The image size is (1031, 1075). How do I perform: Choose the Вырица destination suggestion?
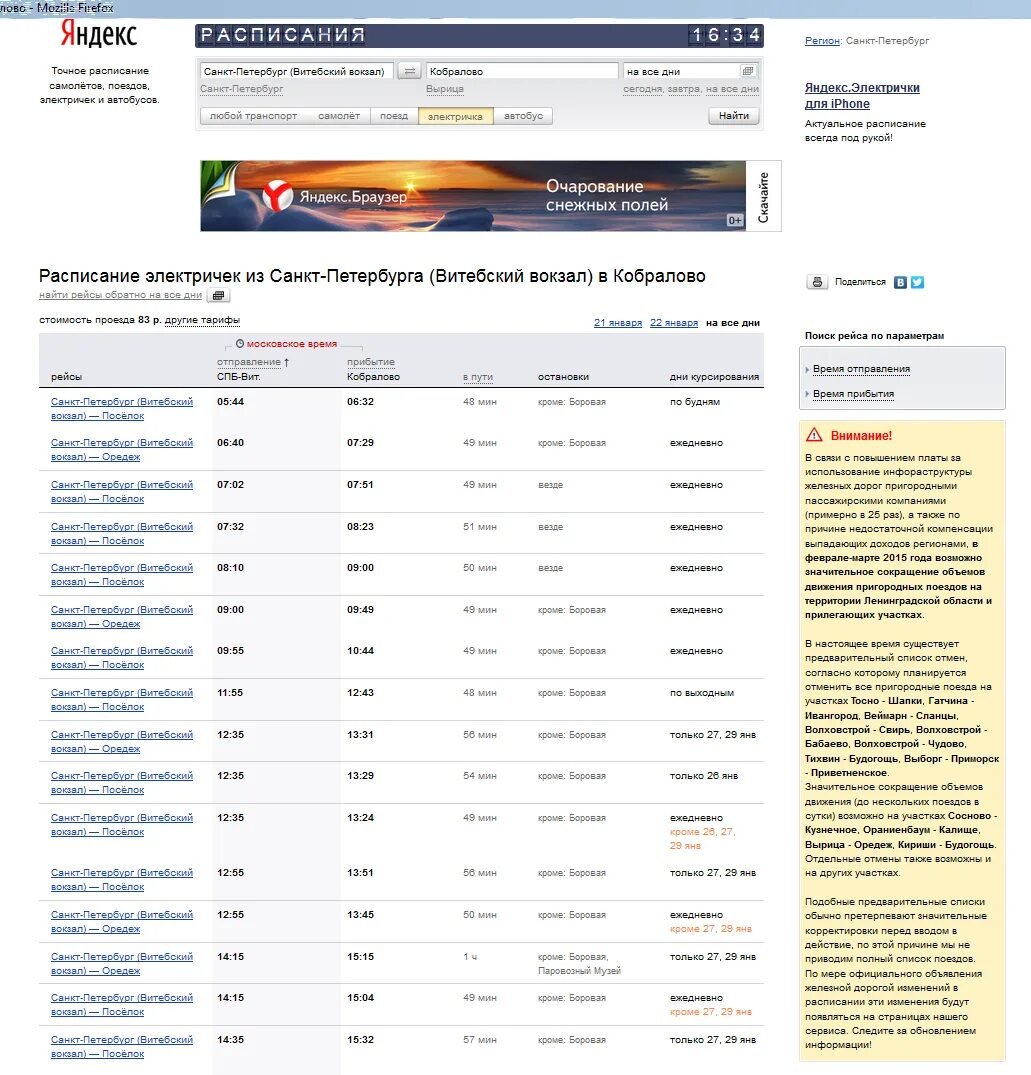[445, 89]
